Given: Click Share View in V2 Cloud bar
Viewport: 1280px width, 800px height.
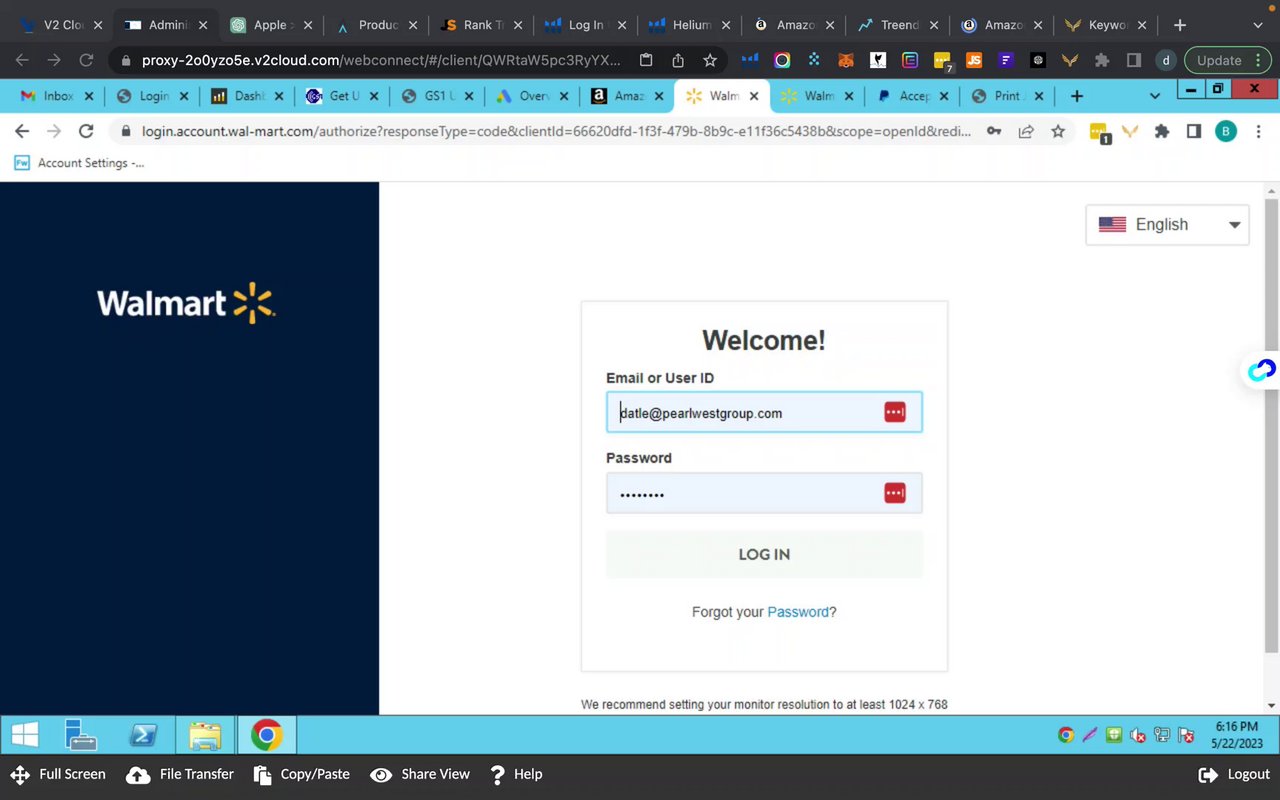Looking at the screenshot, I should click(420, 774).
